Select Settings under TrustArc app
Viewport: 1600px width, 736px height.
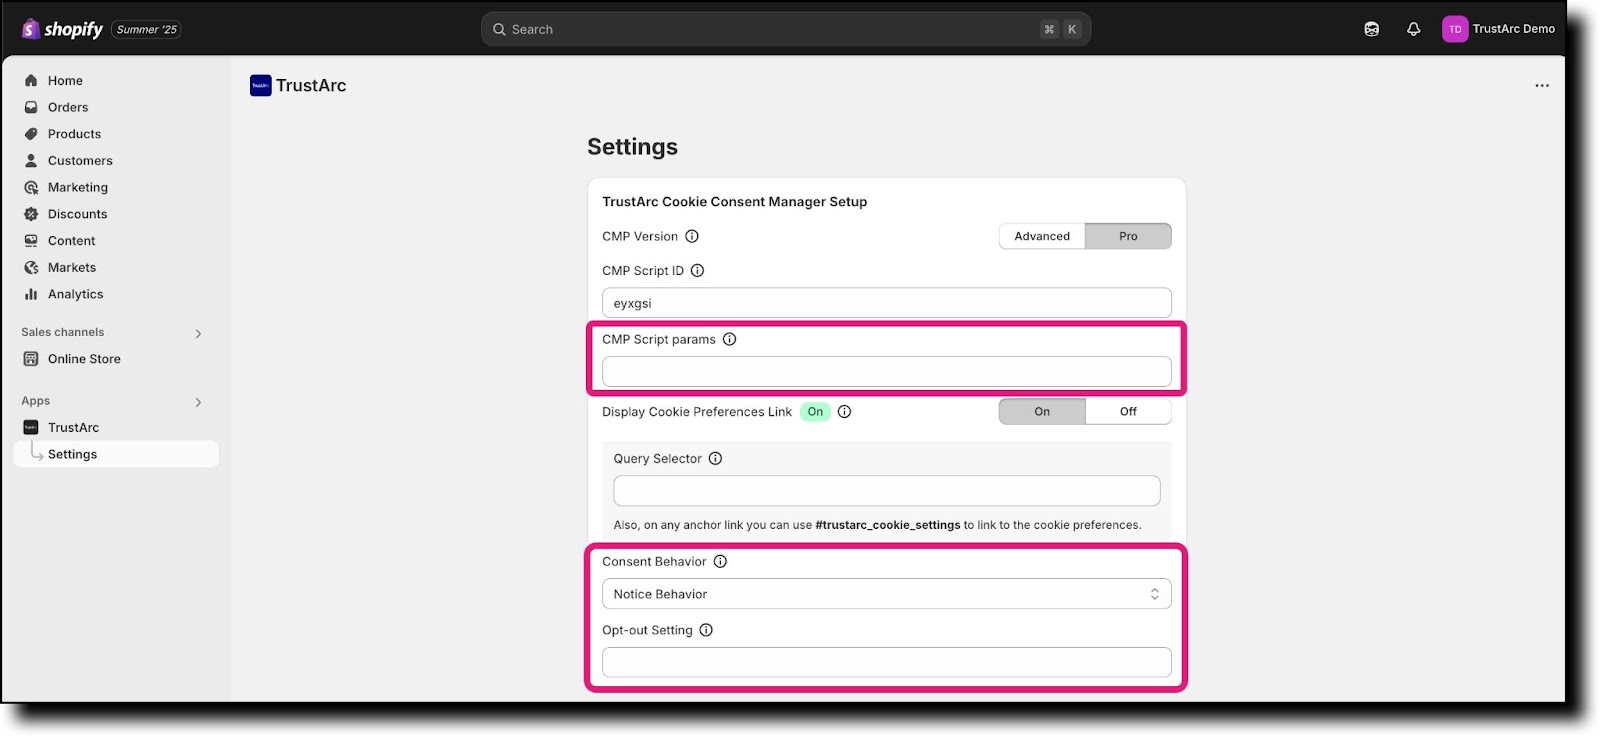click(x=116, y=454)
